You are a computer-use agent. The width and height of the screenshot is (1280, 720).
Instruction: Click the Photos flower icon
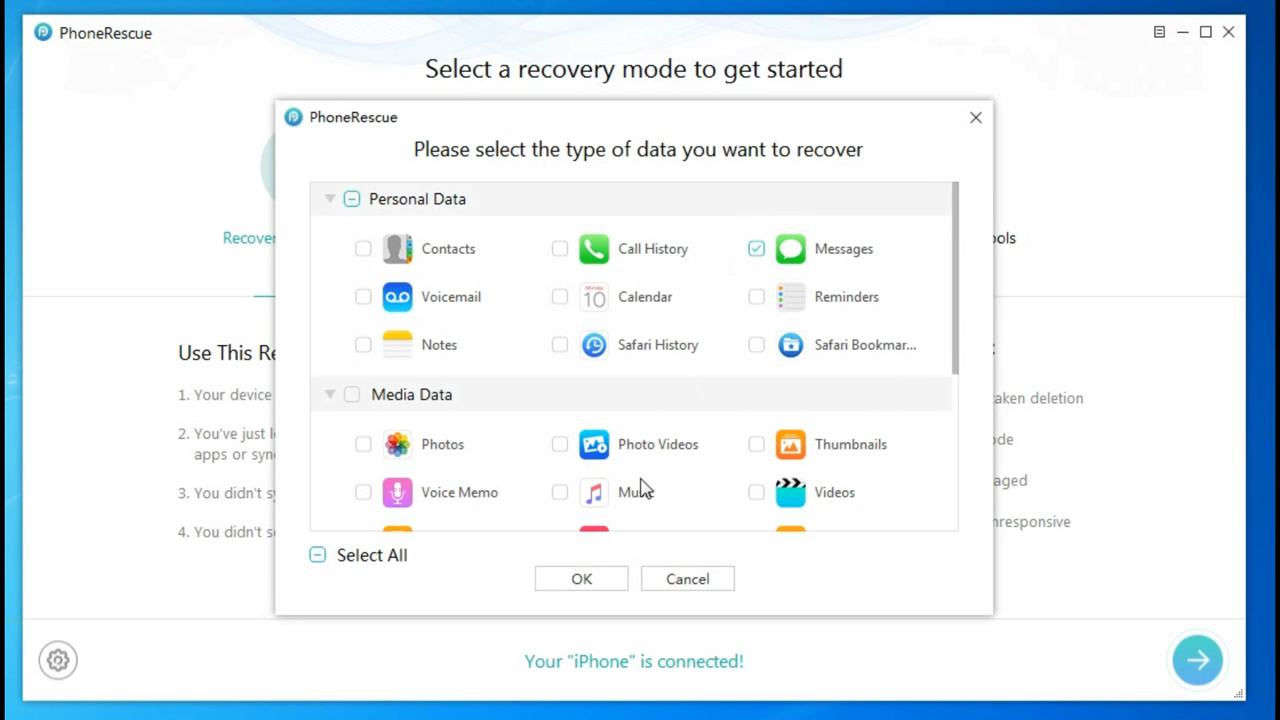[397, 444]
